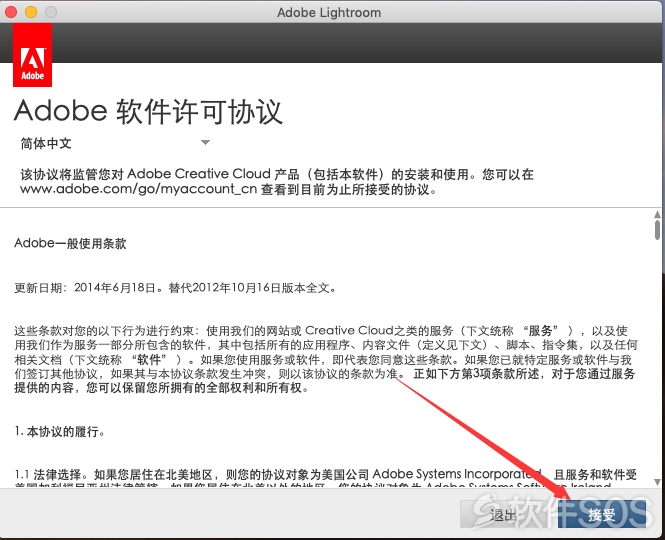Image resolution: width=665 pixels, height=540 pixels.
Task: Click the paragraph starting 1.1 法律选择
Action: click(x=326, y=478)
